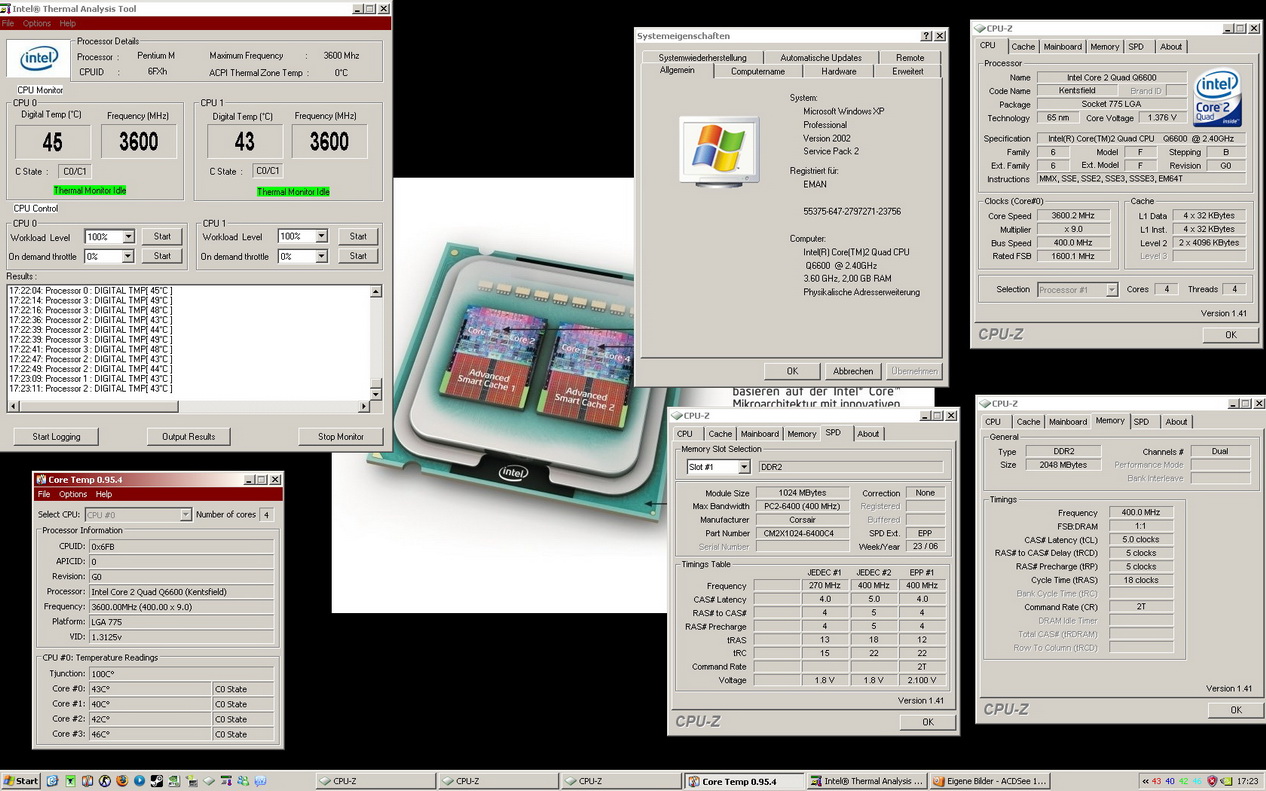
Task: Click the red security shield tray icon
Action: coord(1212,781)
